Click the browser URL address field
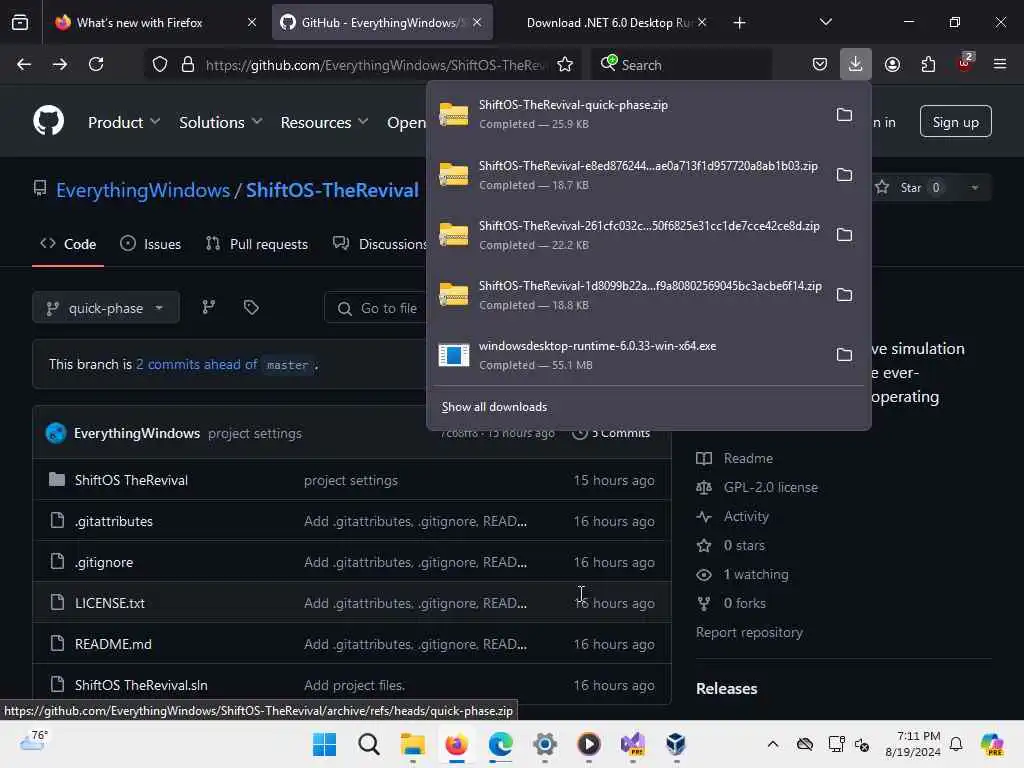The image size is (1024, 768). click(x=376, y=65)
